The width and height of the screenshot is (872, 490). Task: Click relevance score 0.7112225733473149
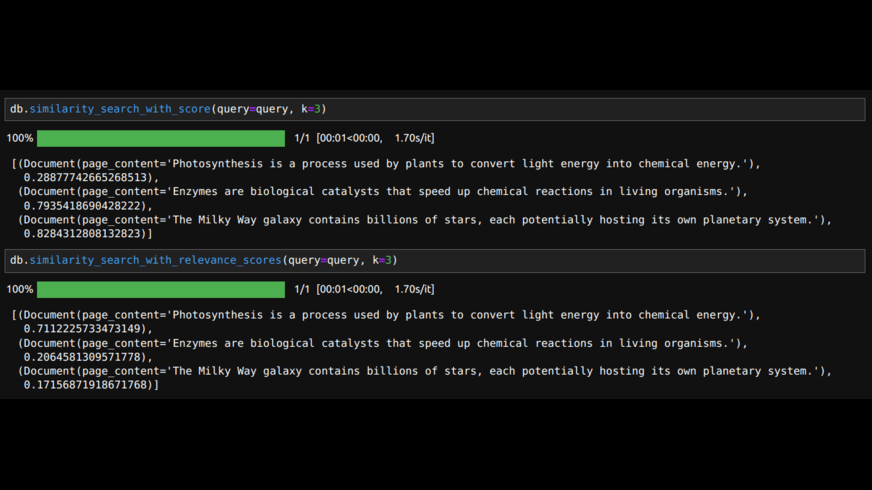point(81,329)
